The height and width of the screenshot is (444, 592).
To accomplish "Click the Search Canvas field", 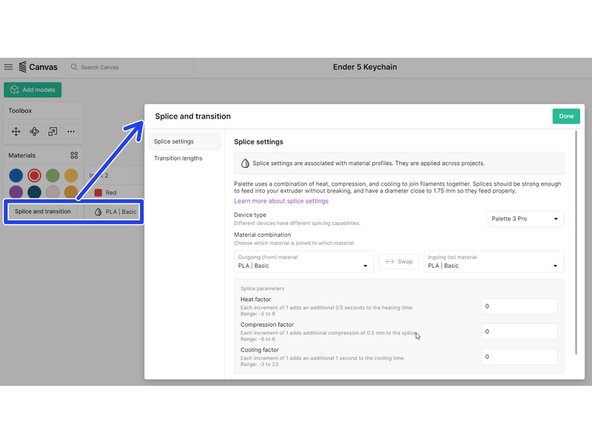I will click(x=130, y=67).
